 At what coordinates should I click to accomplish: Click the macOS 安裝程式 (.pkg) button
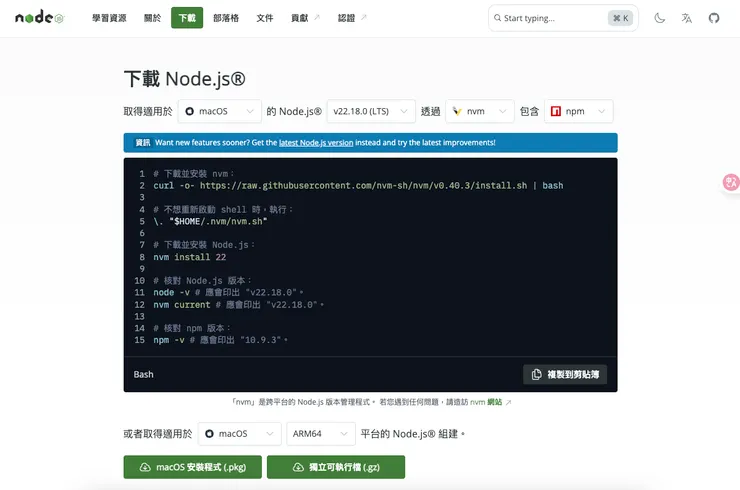point(193,467)
